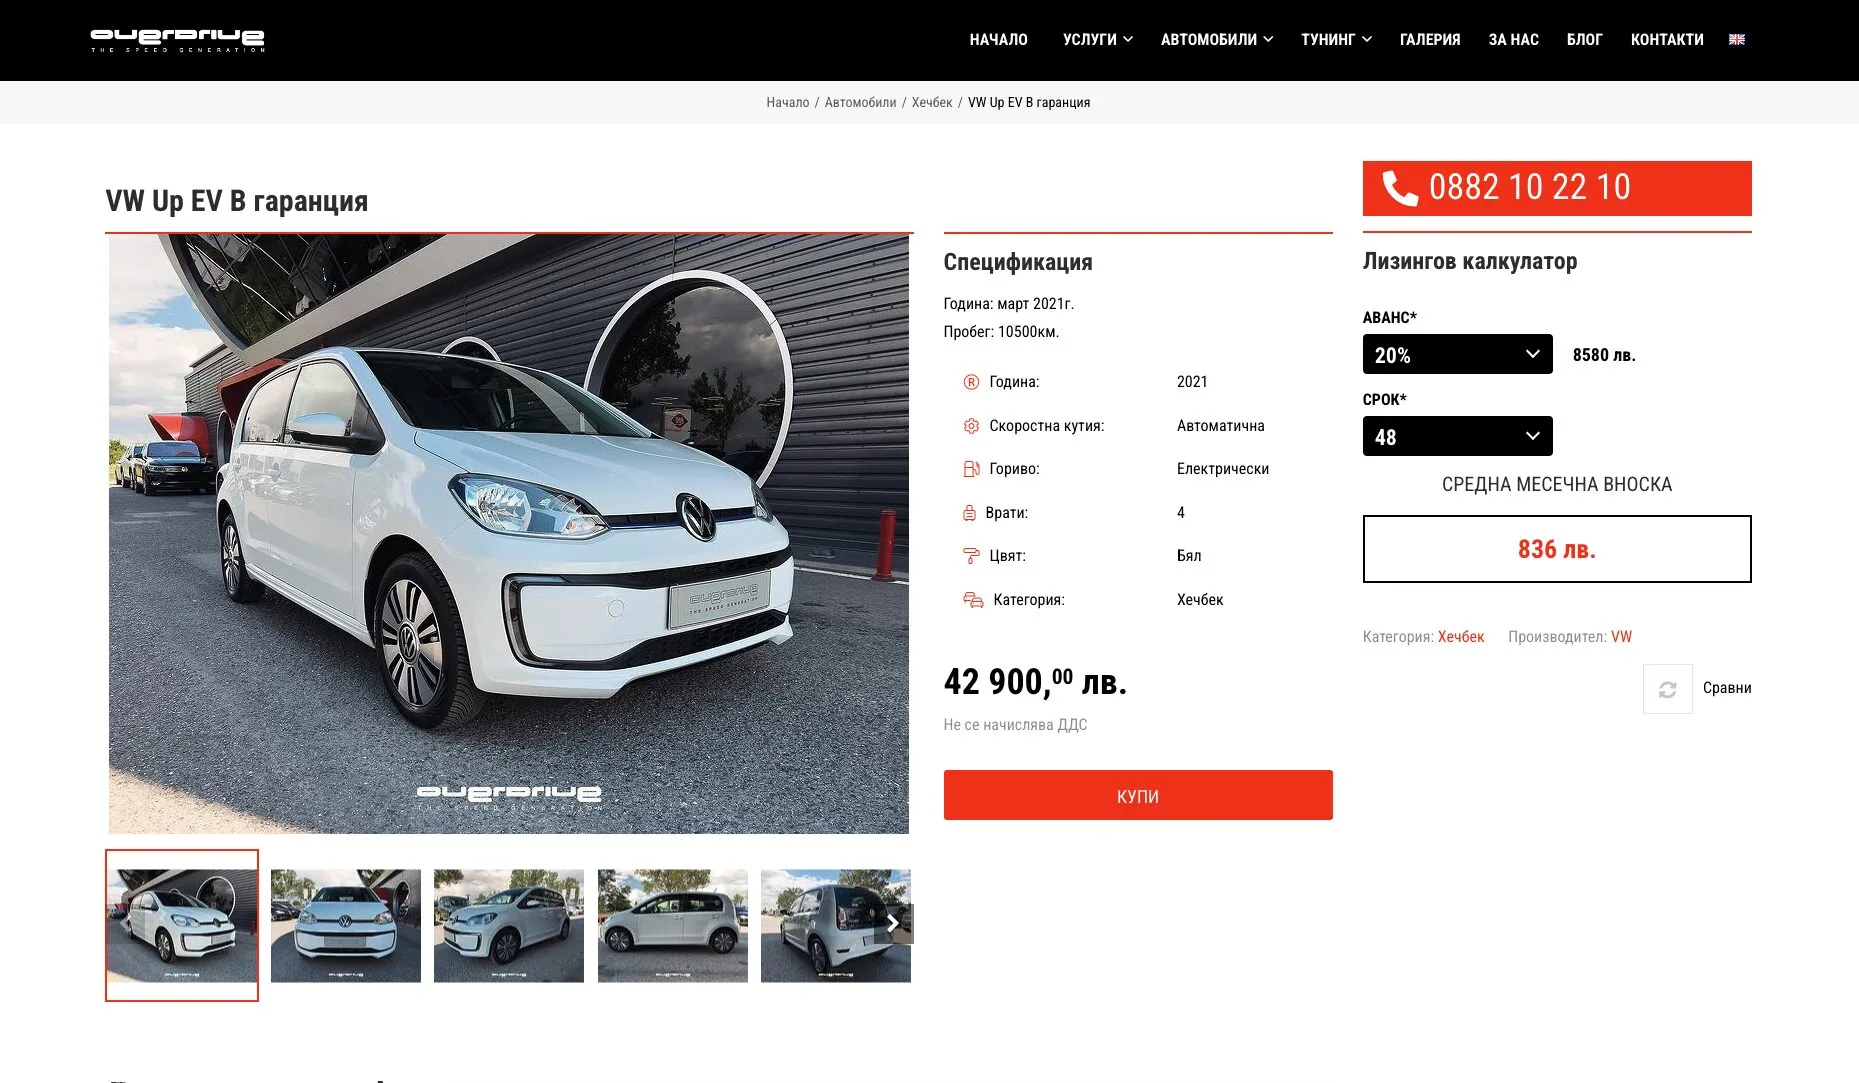Open the Хечбек category link below calculator
The height and width of the screenshot is (1083, 1859).
tap(1461, 637)
